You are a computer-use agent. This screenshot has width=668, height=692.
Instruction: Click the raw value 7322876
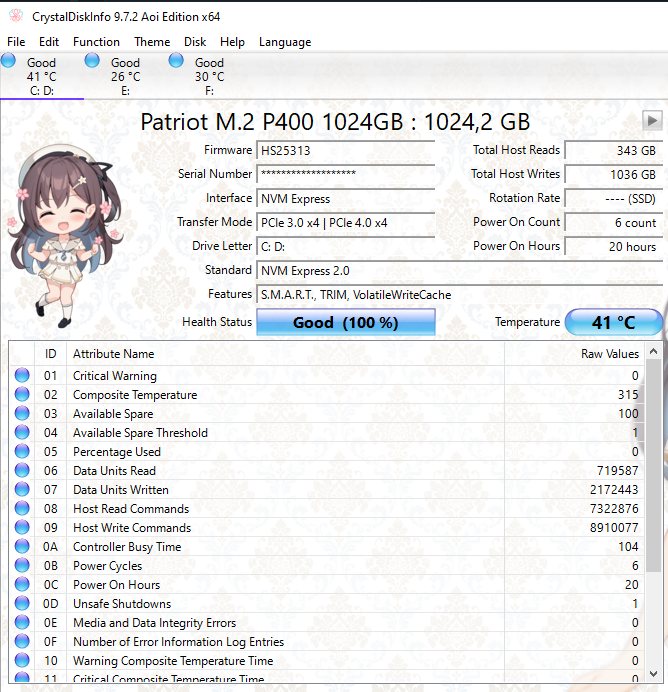pos(614,508)
